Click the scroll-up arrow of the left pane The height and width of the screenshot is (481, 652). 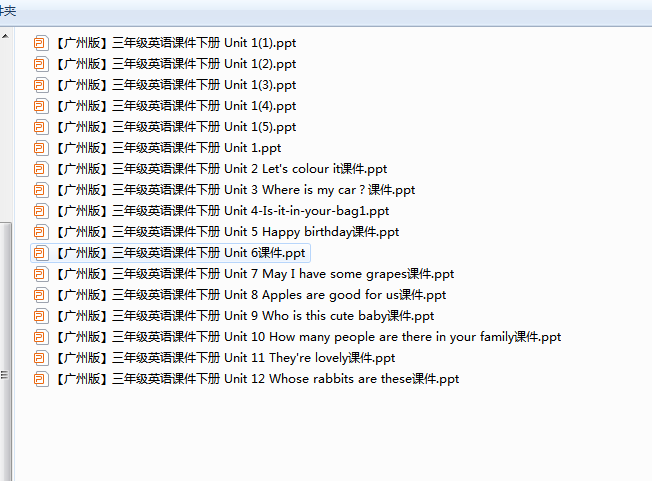coord(5,36)
